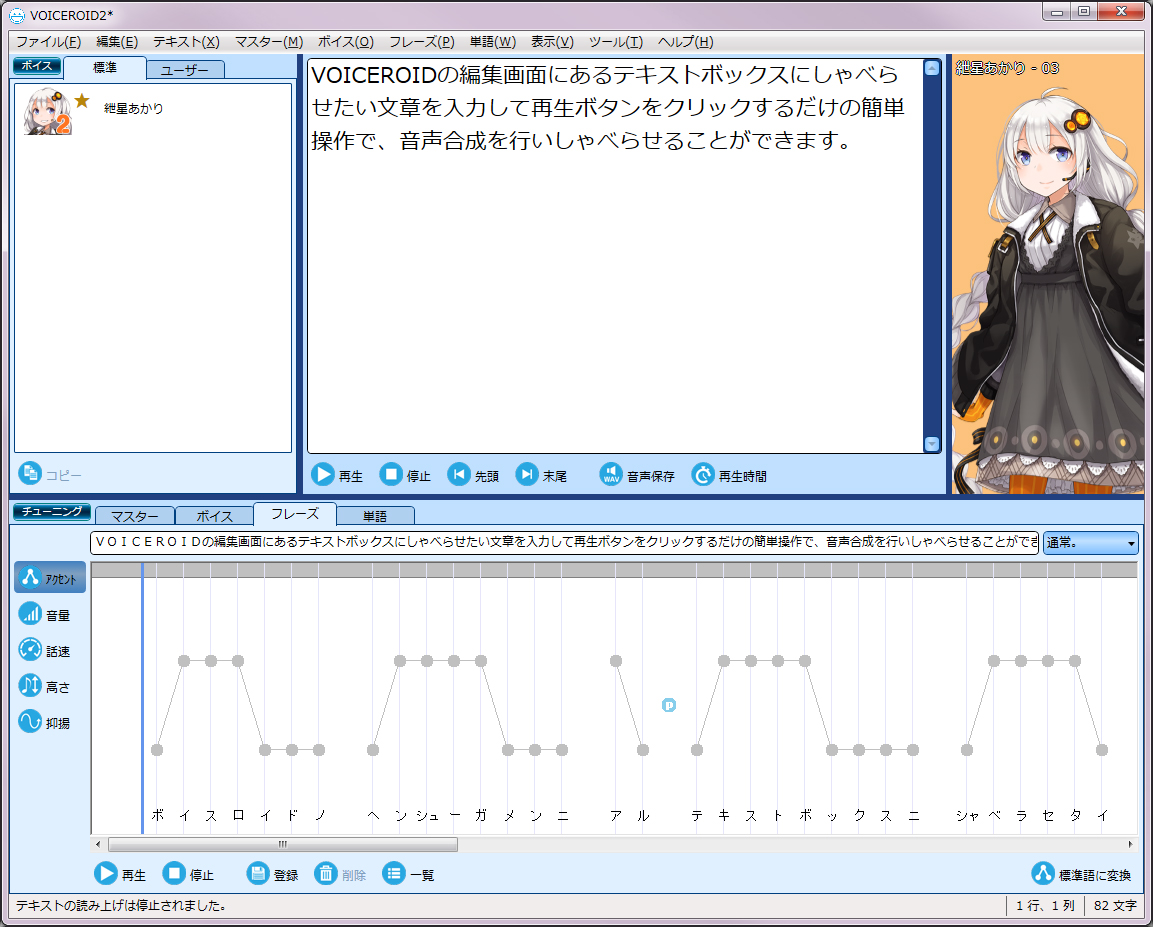1153x927 pixels.
Task: Toggle the accent point above ド
Action: pyautogui.click(x=292, y=750)
